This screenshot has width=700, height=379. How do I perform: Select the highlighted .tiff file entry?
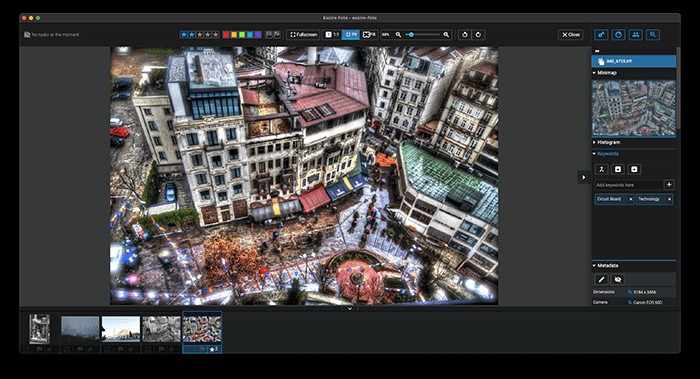point(633,61)
